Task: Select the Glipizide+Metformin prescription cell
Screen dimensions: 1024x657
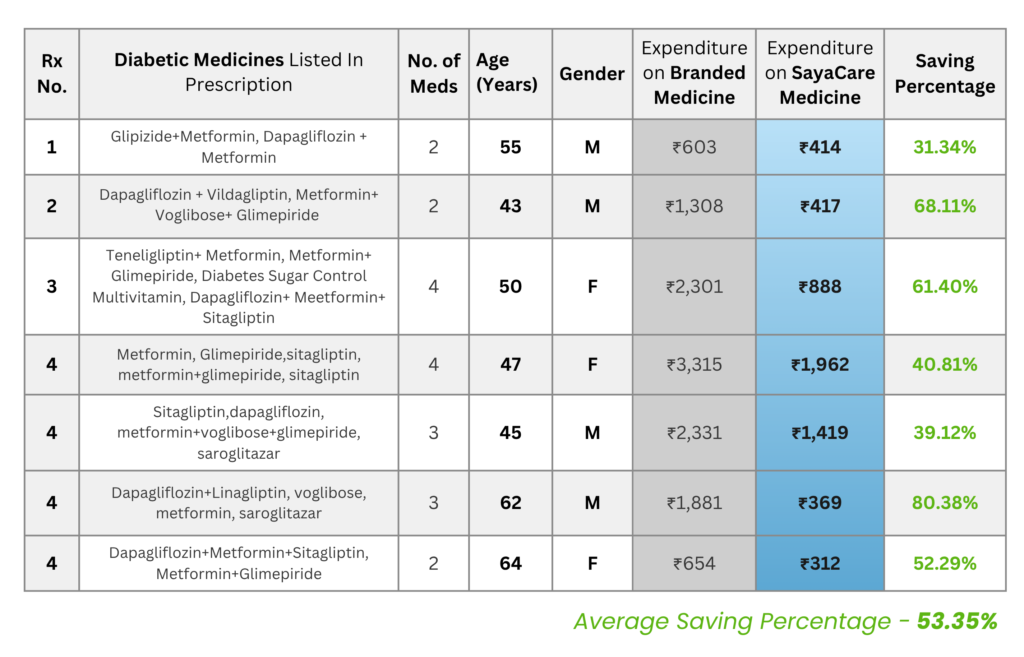Action: (x=238, y=148)
